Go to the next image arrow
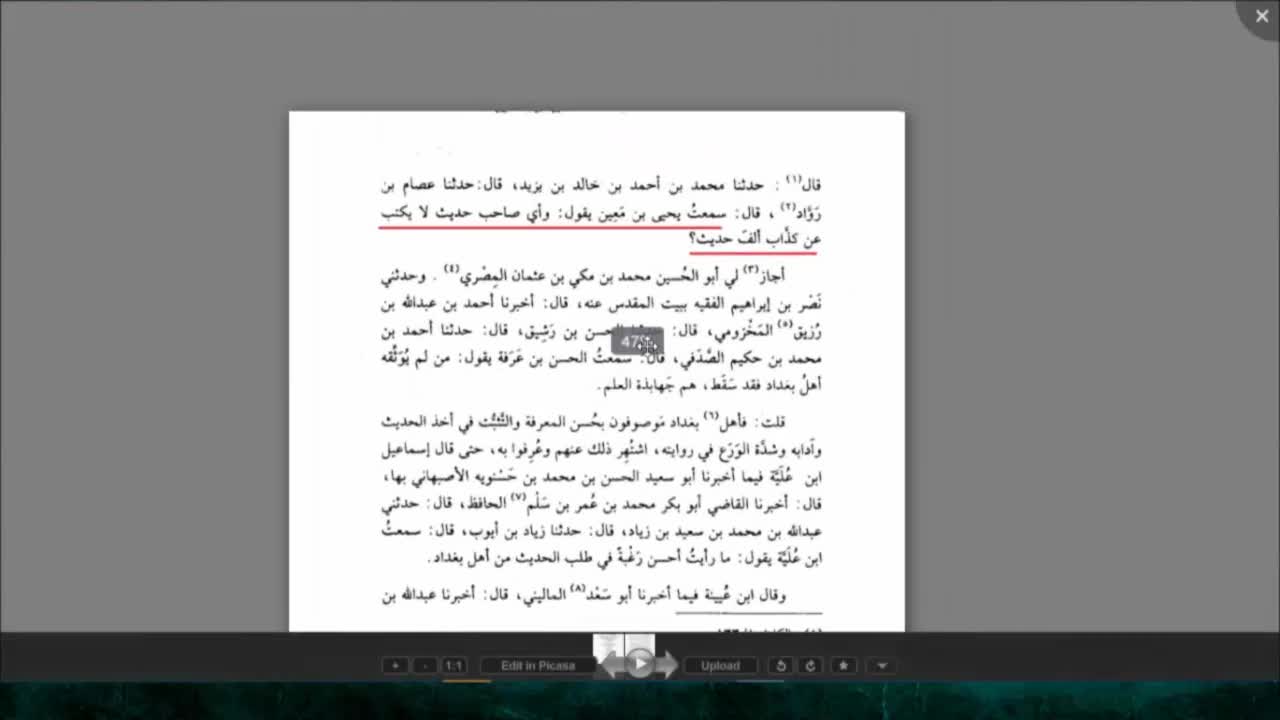This screenshot has height=720, width=1280. click(x=668, y=665)
